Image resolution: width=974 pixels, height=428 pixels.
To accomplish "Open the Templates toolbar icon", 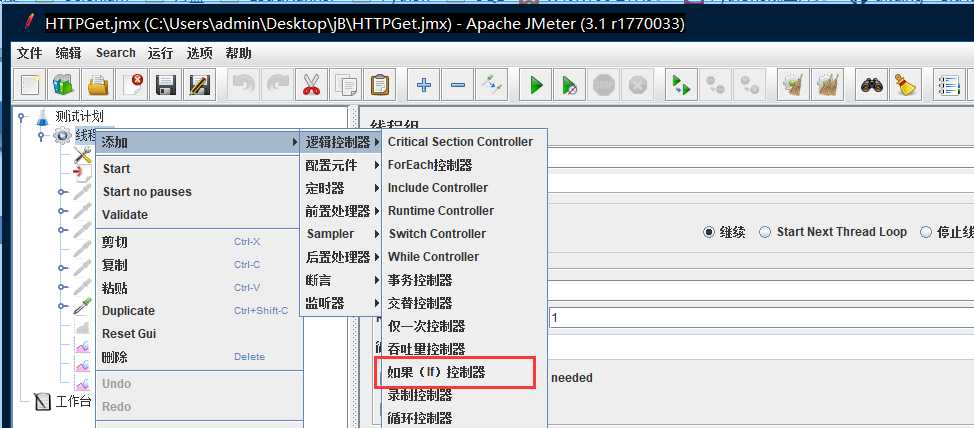I will pos(63,84).
